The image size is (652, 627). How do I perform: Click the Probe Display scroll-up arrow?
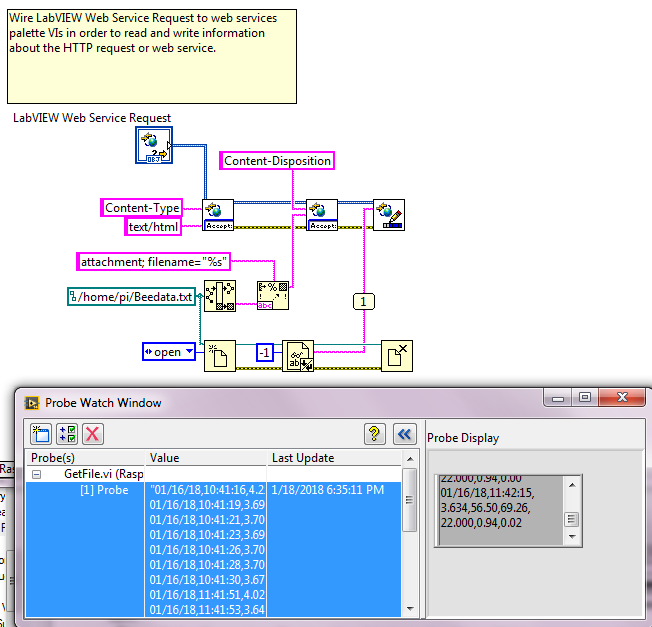[x=572, y=485]
